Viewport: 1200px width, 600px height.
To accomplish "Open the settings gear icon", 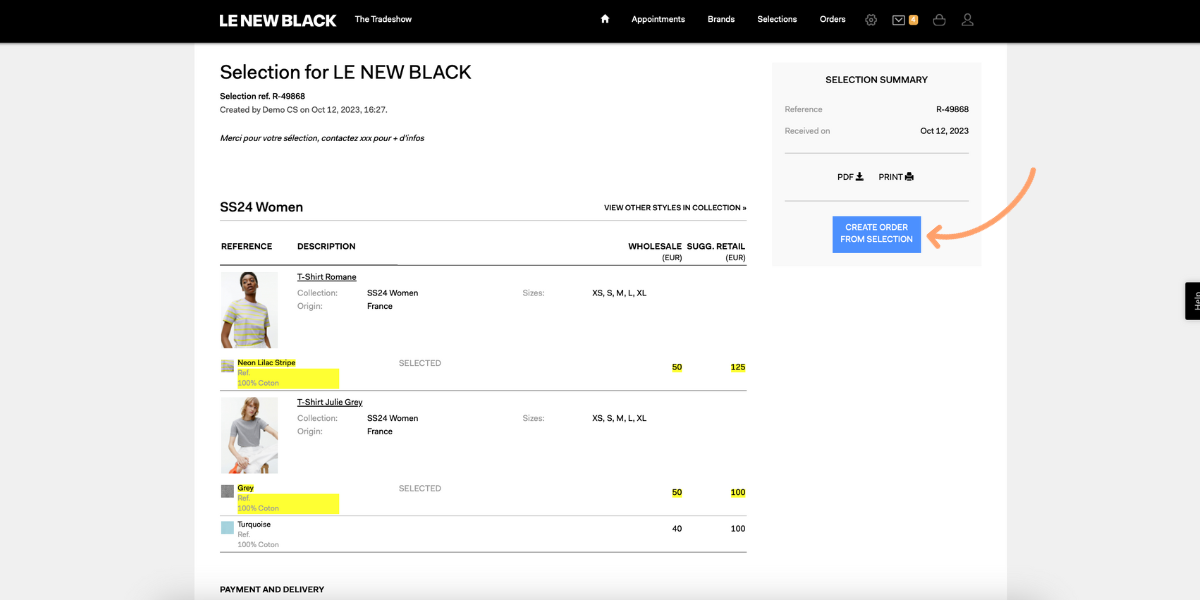I will [x=871, y=20].
